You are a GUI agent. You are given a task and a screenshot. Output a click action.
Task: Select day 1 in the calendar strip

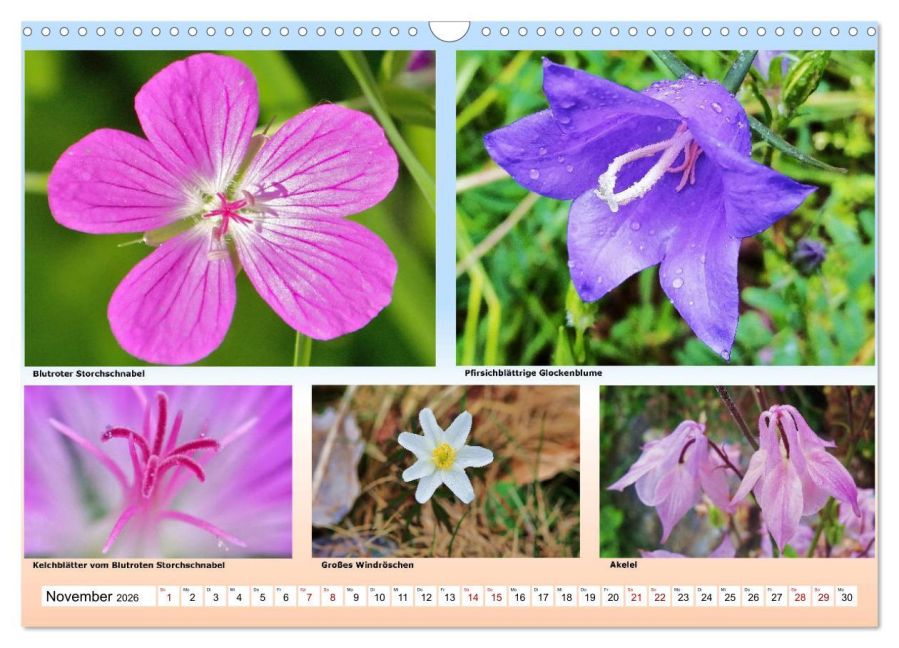pyautogui.click(x=169, y=596)
